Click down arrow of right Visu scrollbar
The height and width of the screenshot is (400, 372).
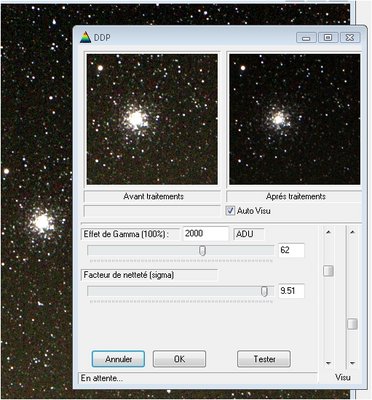click(x=352, y=363)
